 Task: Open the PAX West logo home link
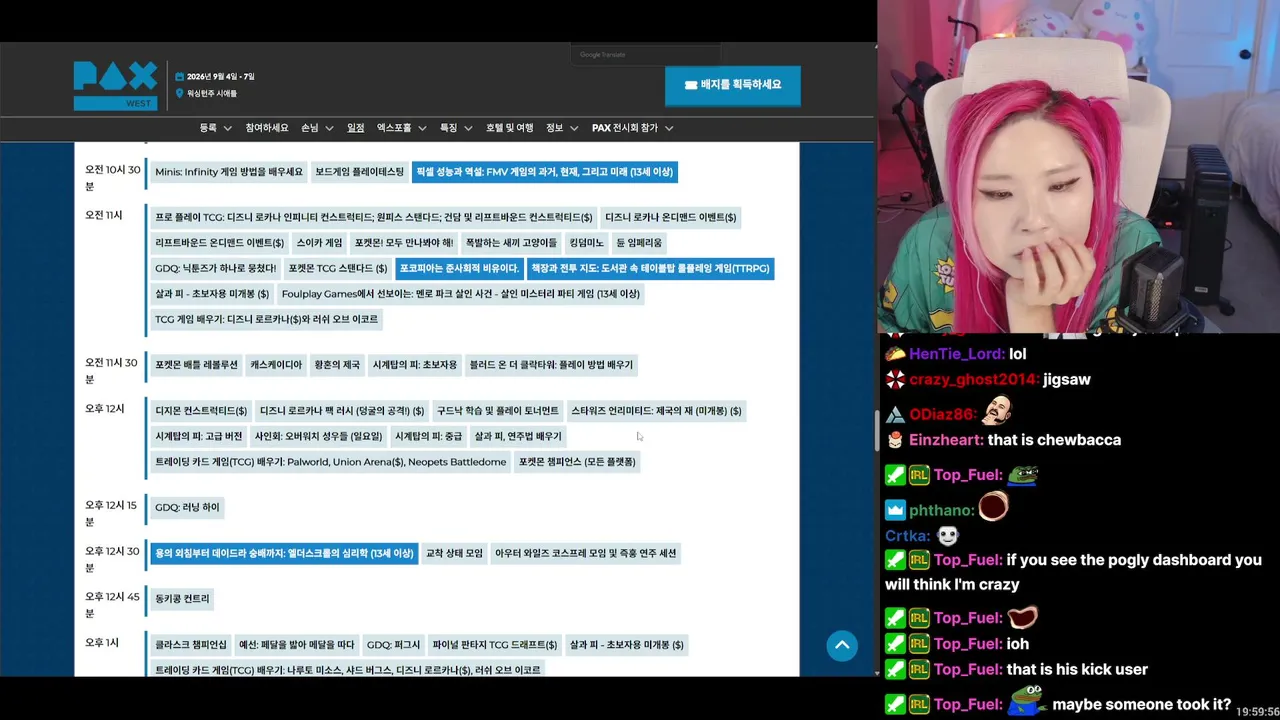point(115,85)
